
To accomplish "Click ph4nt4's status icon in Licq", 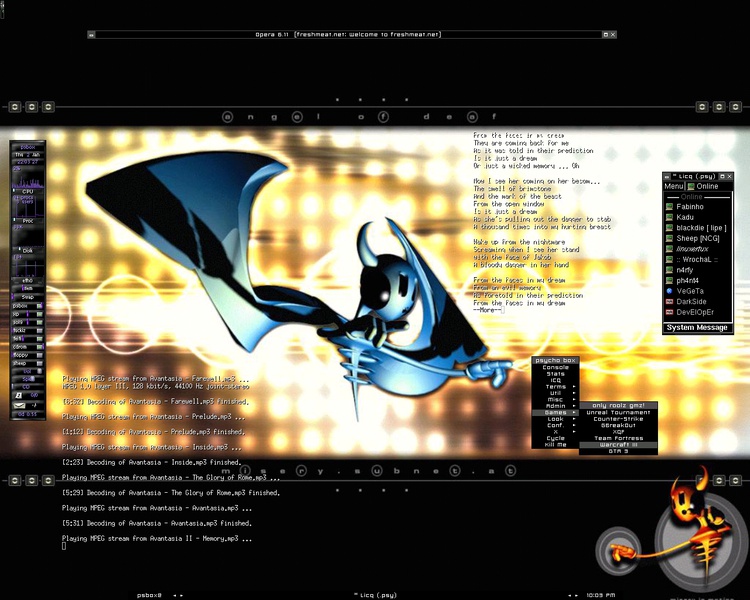I will click(670, 280).
